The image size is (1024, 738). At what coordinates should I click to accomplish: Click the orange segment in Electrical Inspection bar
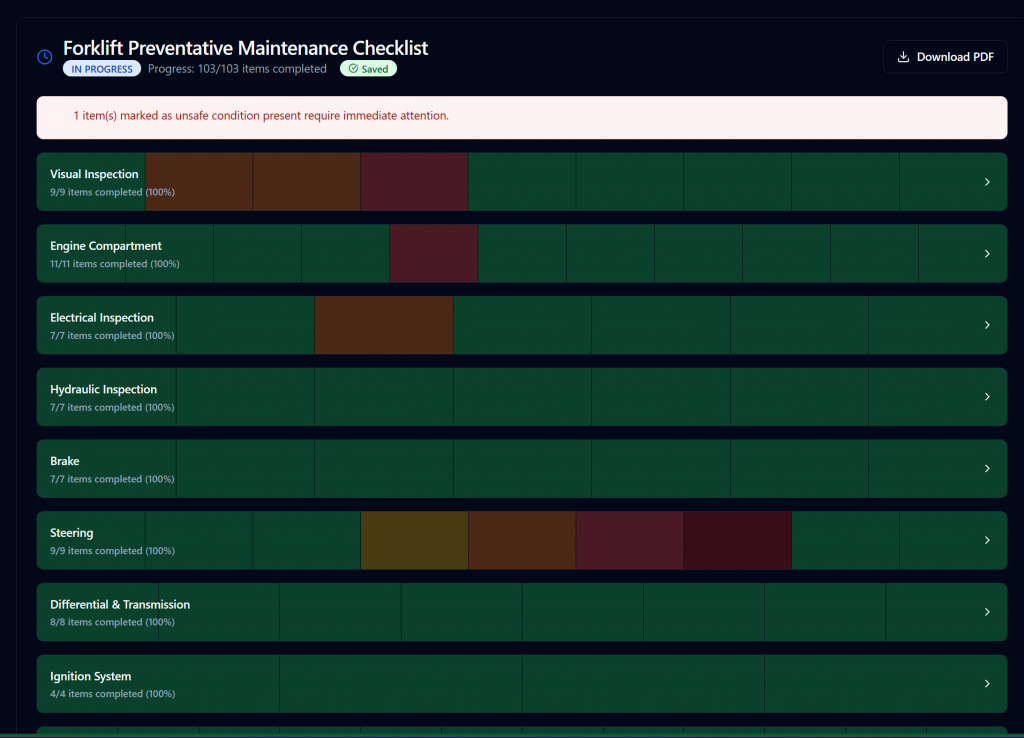click(x=383, y=325)
